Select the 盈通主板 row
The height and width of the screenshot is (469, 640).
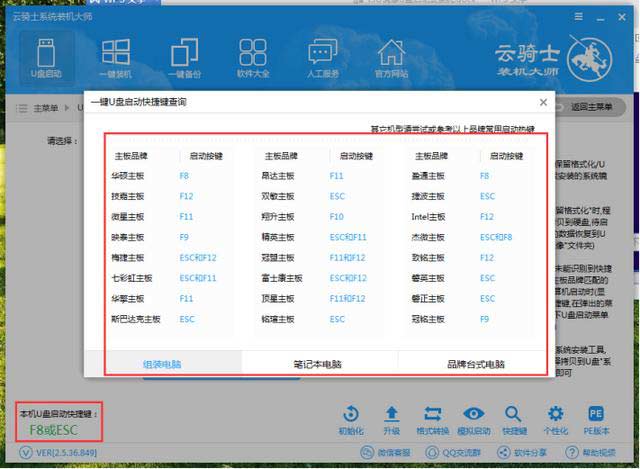click(471, 176)
